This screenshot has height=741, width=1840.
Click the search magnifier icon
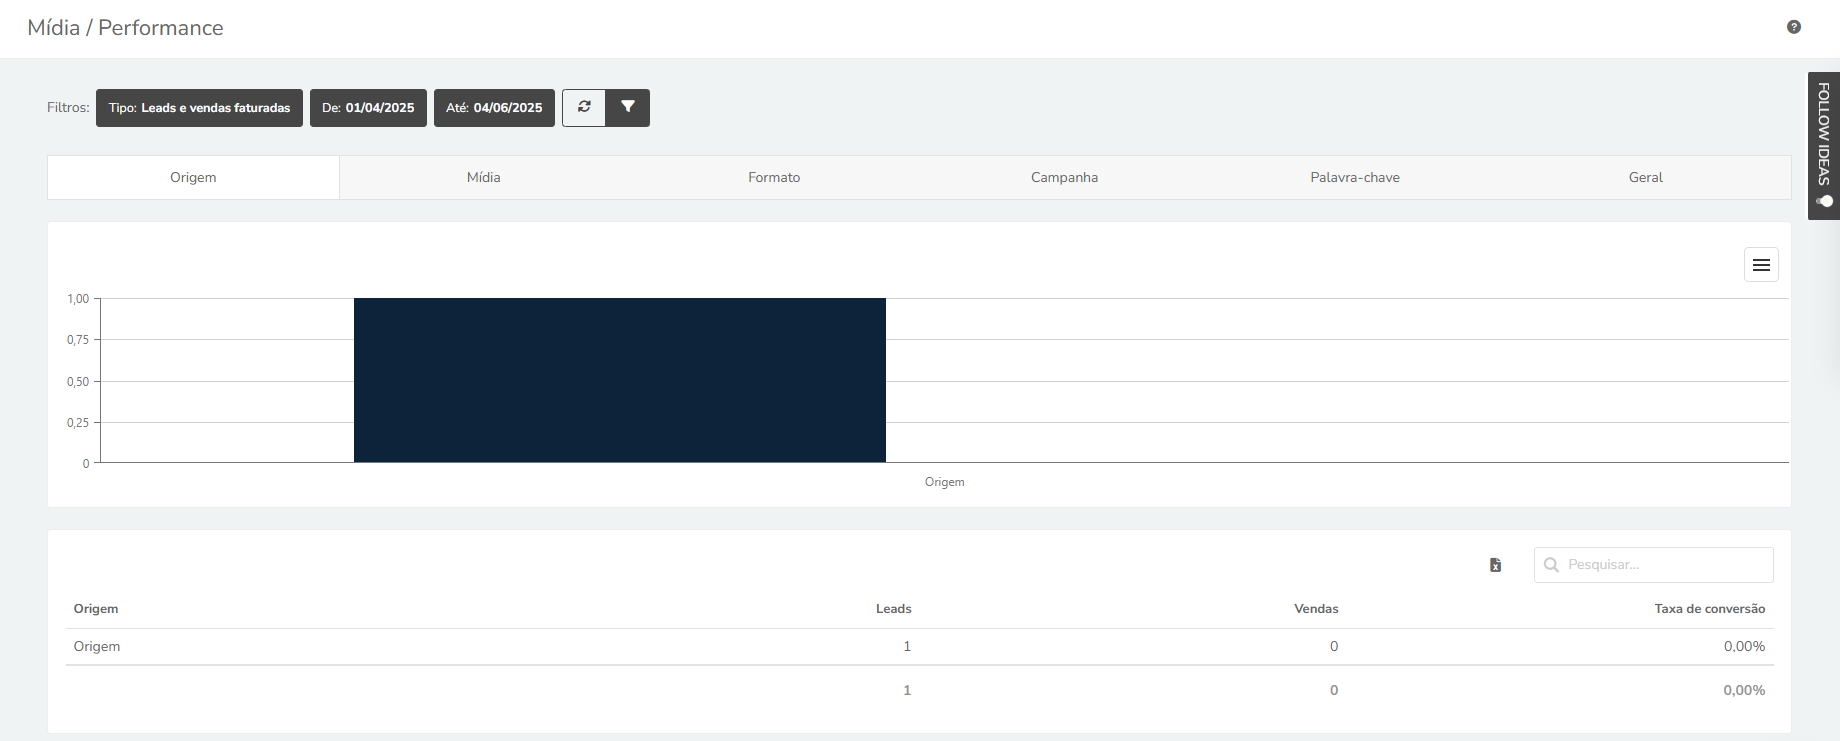[x=1551, y=565]
